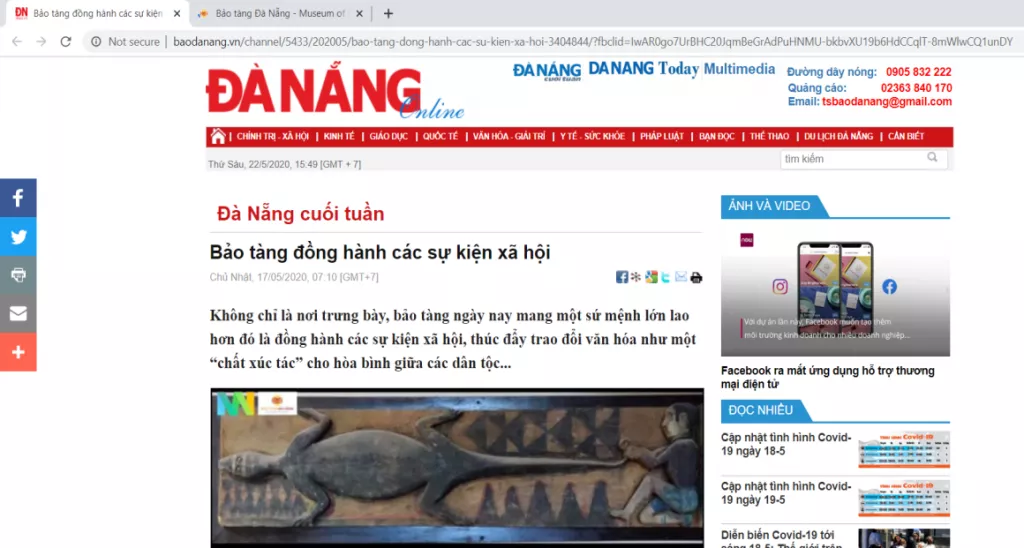Image resolution: width=1024 pixels, height=548 pixels.
Task: Click the asterisk-shaped share icon beside article date
Action: 636,277
